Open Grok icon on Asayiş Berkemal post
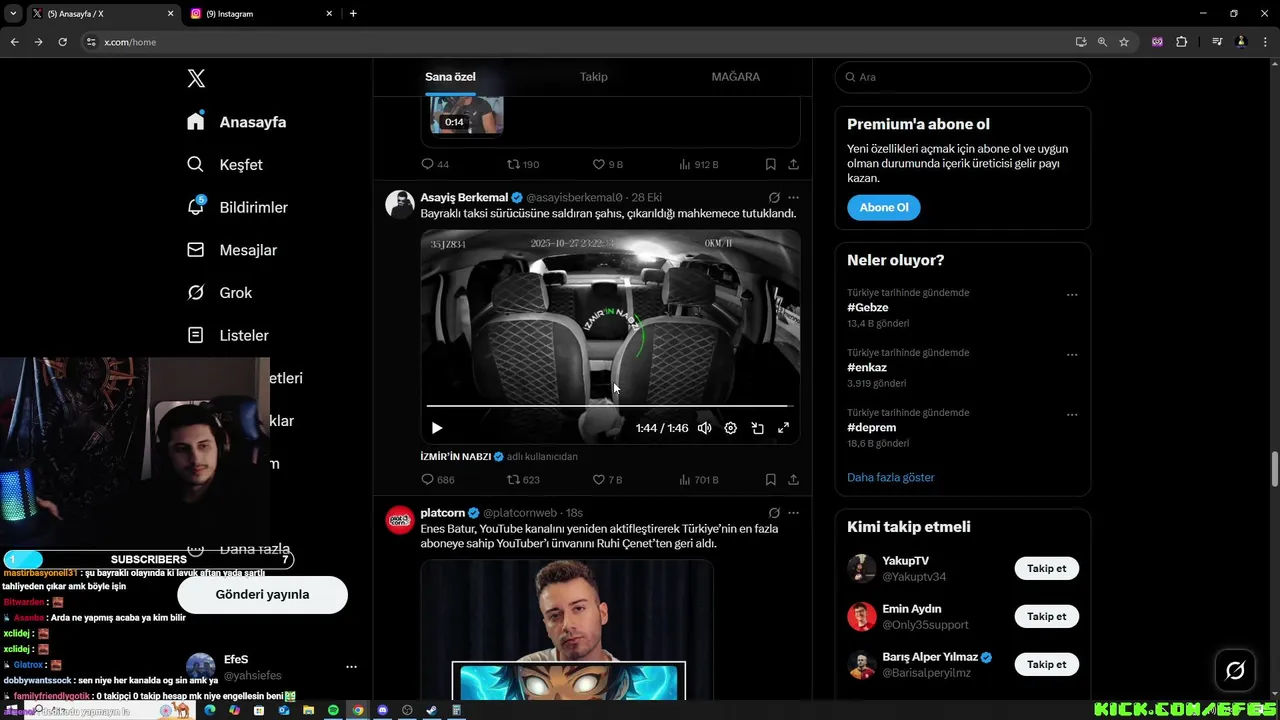Viewport: 1280px width, 720px height. (774, 198)
